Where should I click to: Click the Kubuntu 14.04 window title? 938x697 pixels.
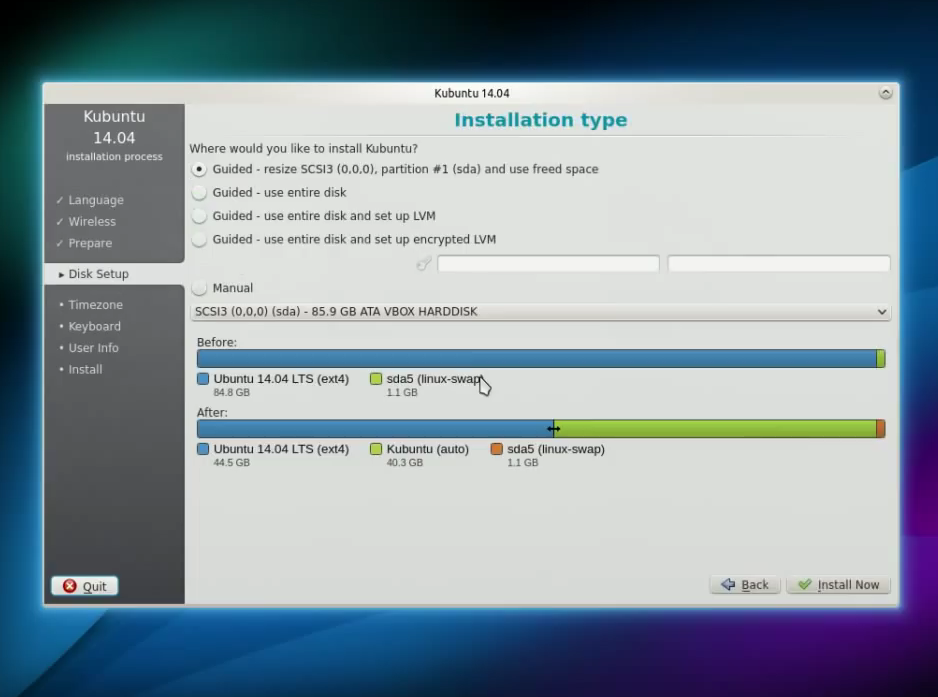(471, 93)
